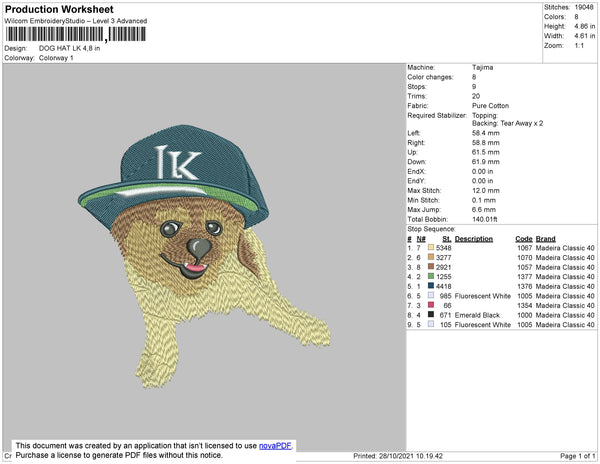
Task: Choose the green swatch with 1255 stitches
Action: click(430, 277)
